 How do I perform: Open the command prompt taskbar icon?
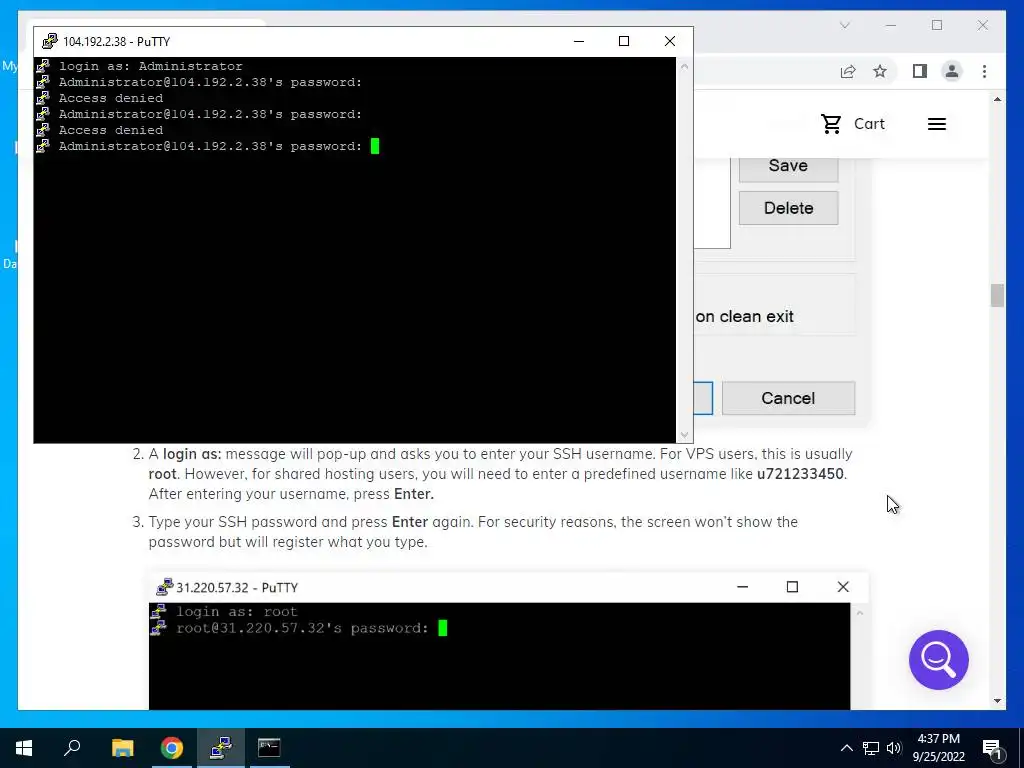[269, 748]
